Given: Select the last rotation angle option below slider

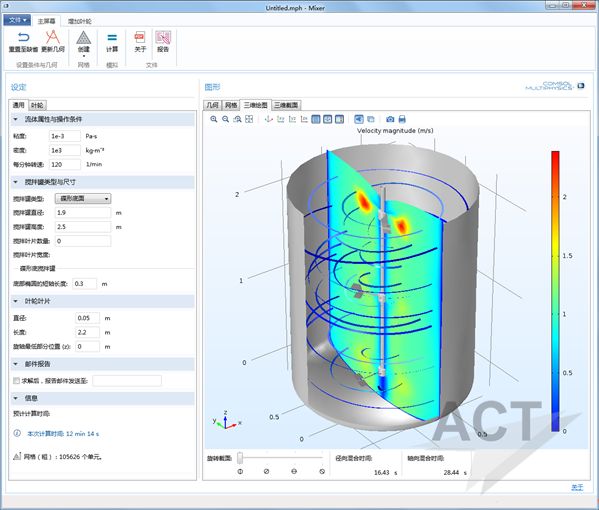Looking at the screenshot, I should click(x=322, y=471).
